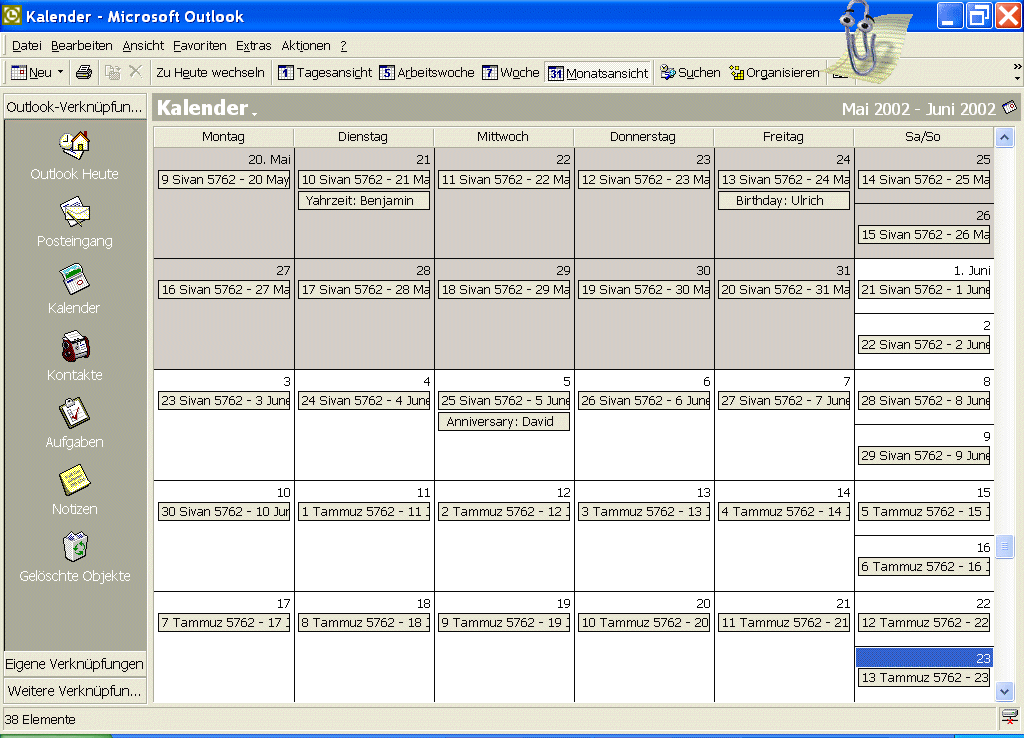Click the Freitag column header

(x=783, y=137)
